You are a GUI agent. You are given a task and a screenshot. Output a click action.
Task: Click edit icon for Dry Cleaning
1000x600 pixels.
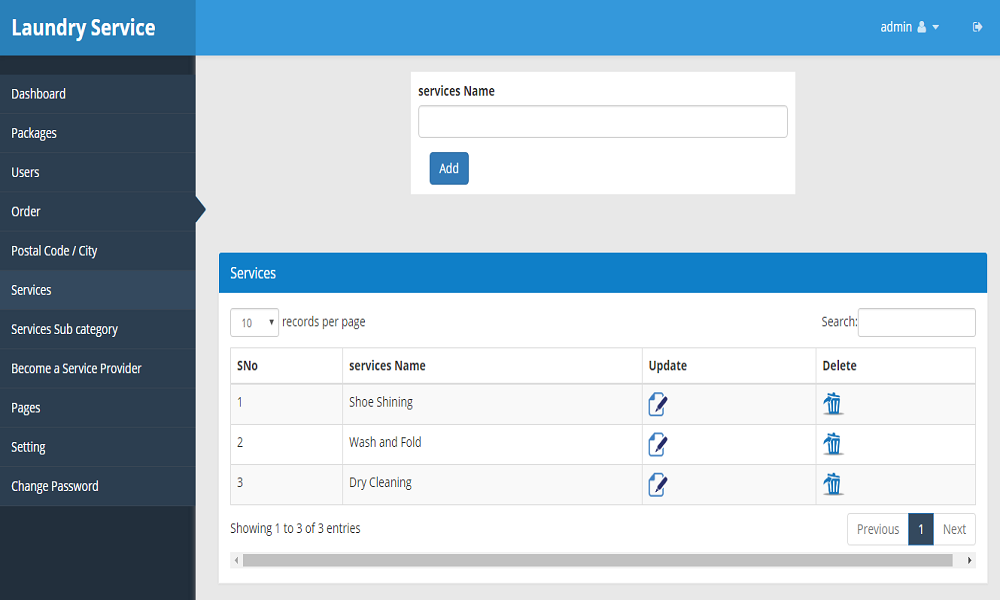[657, 485]
